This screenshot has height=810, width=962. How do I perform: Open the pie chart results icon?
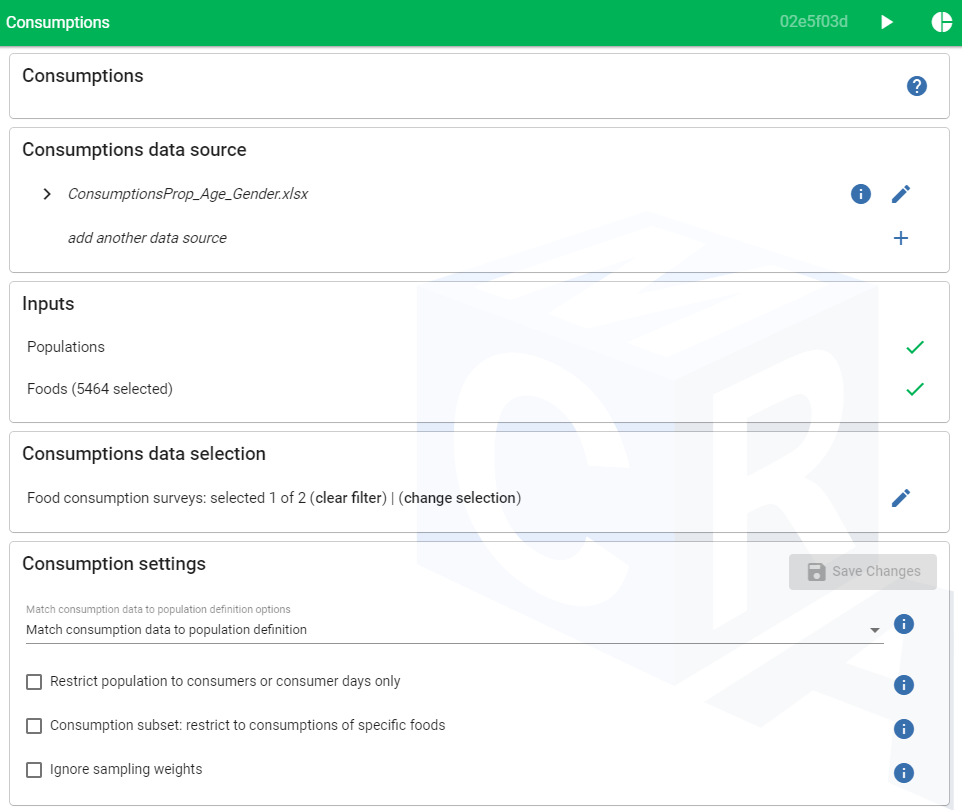941,22
